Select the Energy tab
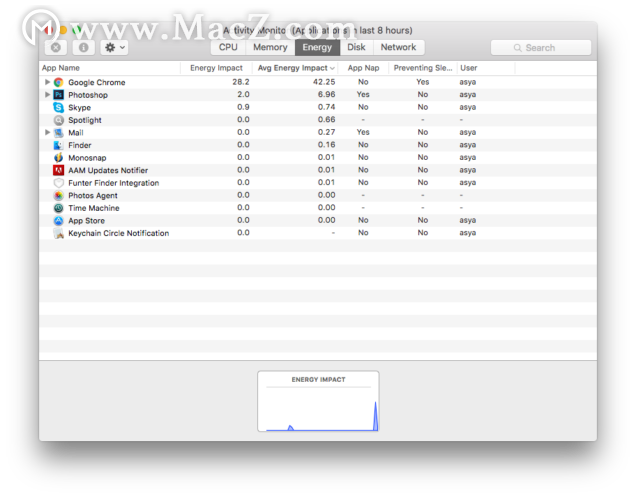Screen dimensions: 636x497 tap(317, 47)
